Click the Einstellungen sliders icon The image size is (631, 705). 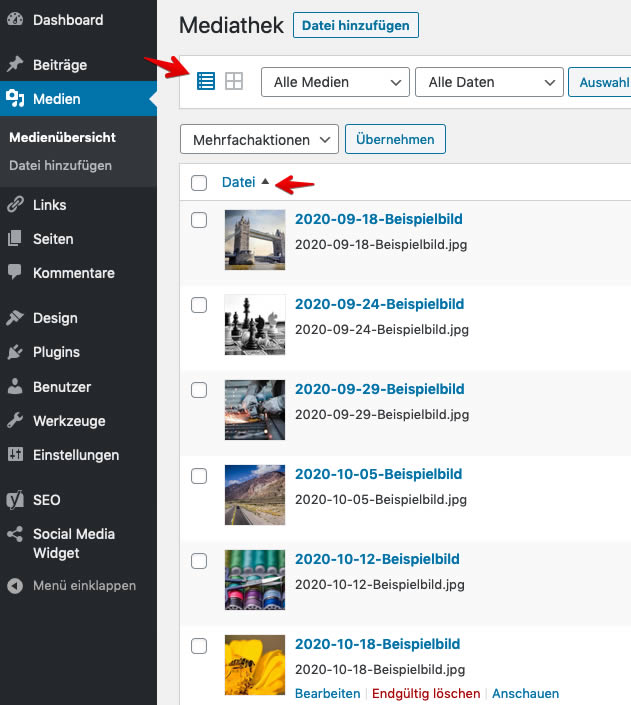click(x=15, y=455)
